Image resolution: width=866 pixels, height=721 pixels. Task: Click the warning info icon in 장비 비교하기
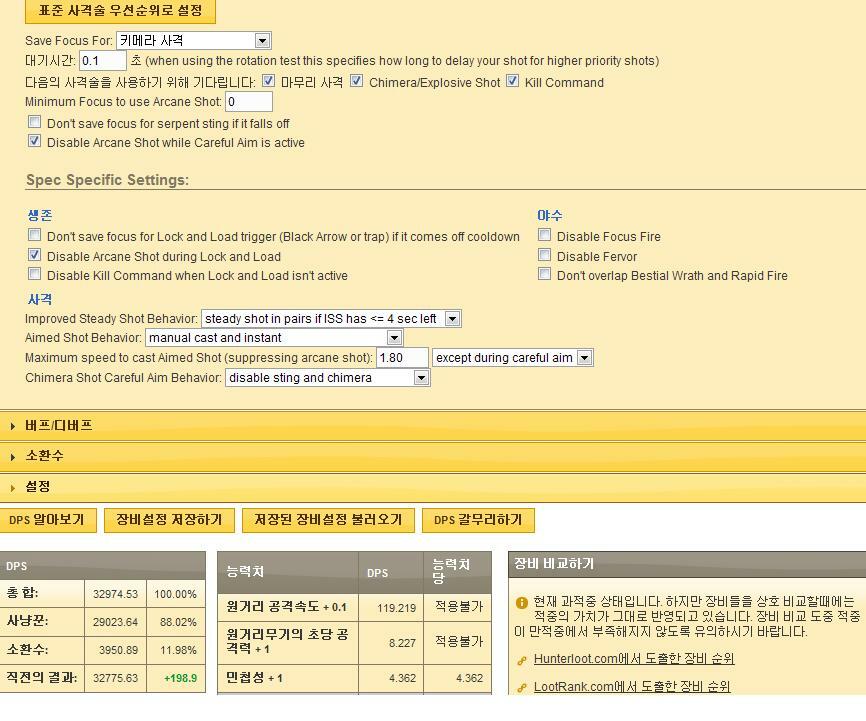tap(521, 603)
